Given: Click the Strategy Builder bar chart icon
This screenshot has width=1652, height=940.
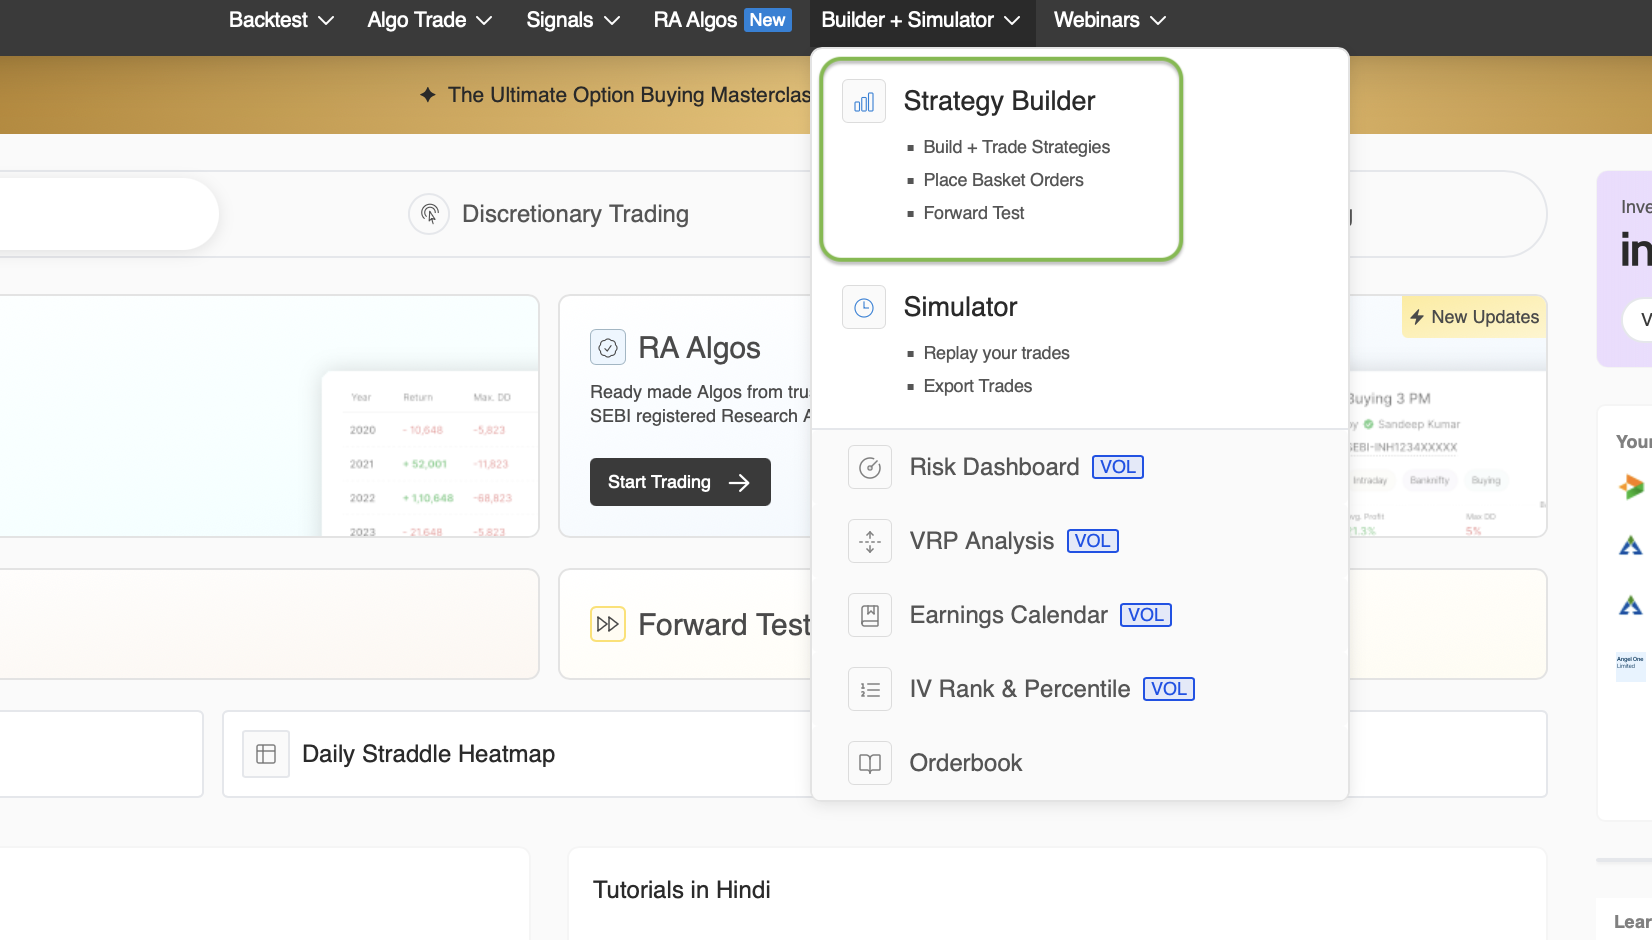Looking at the screenshot, I should pyautogui.click(x=864, y=102).
